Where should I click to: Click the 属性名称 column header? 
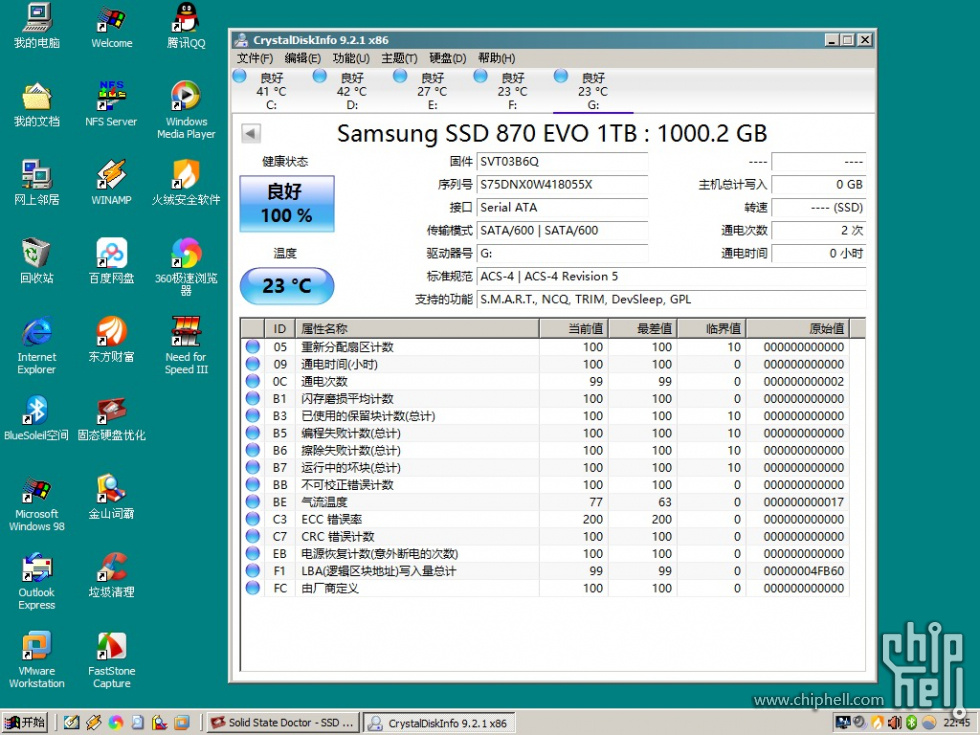pyautogui.click(x=416, y=329)
